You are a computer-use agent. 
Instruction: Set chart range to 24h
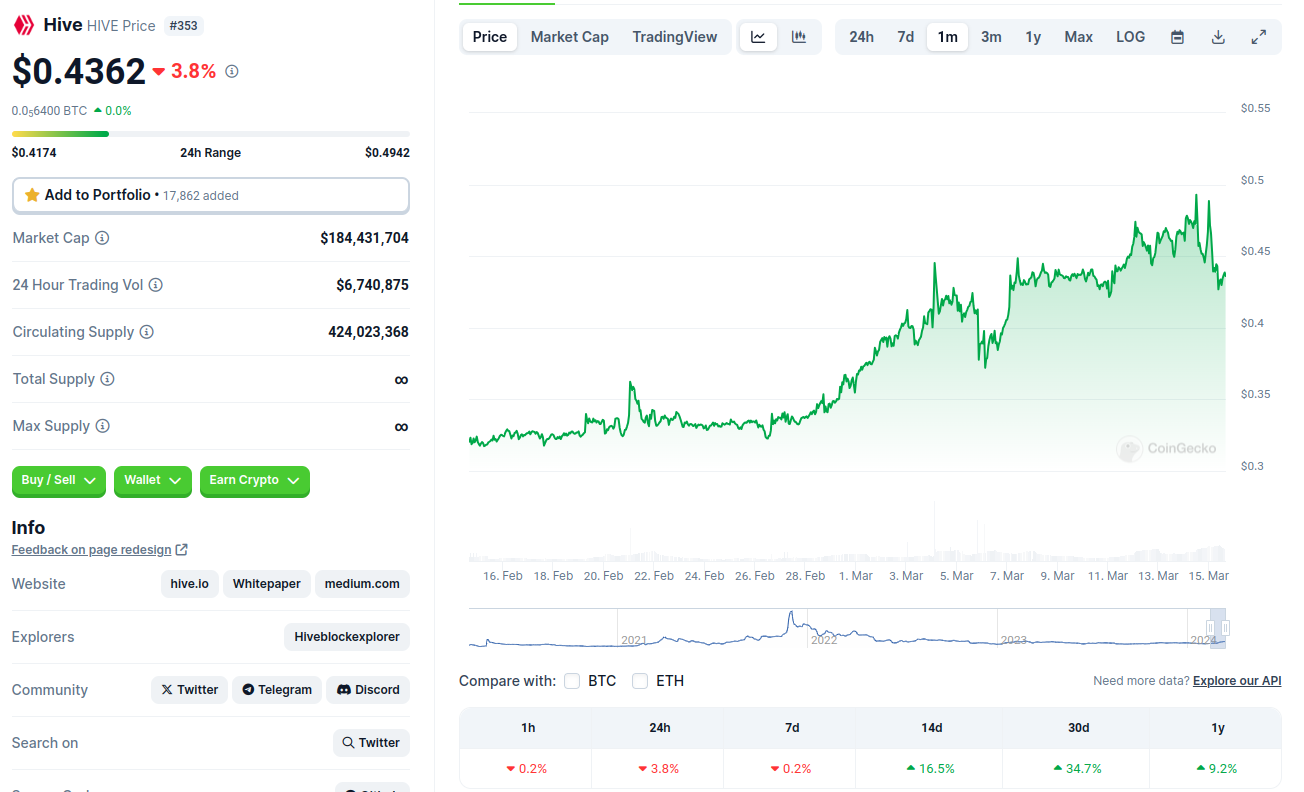pos(861,37)
